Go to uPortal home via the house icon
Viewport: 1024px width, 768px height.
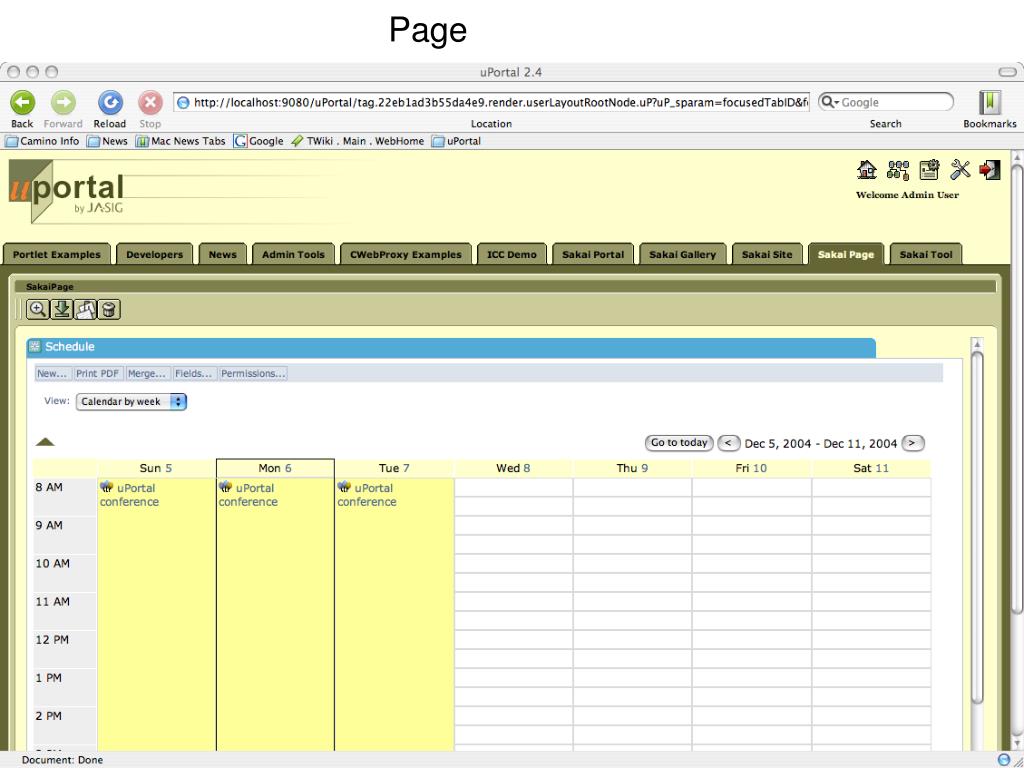click(x=867, y=170)
